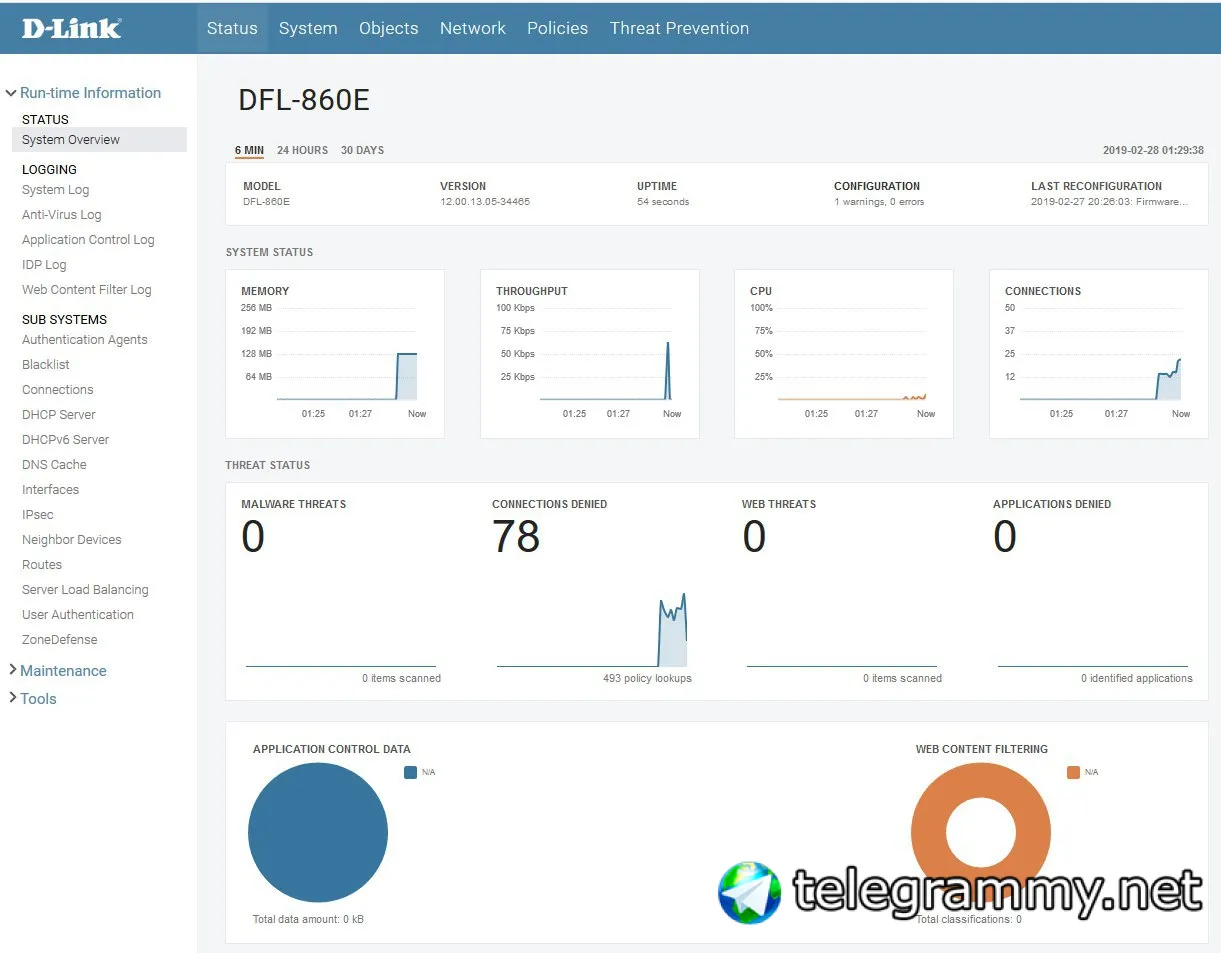The height and width of the screenshot is (953, 1221).
Task: Click the configuration warnings text
Action: (x=879, y=202)
